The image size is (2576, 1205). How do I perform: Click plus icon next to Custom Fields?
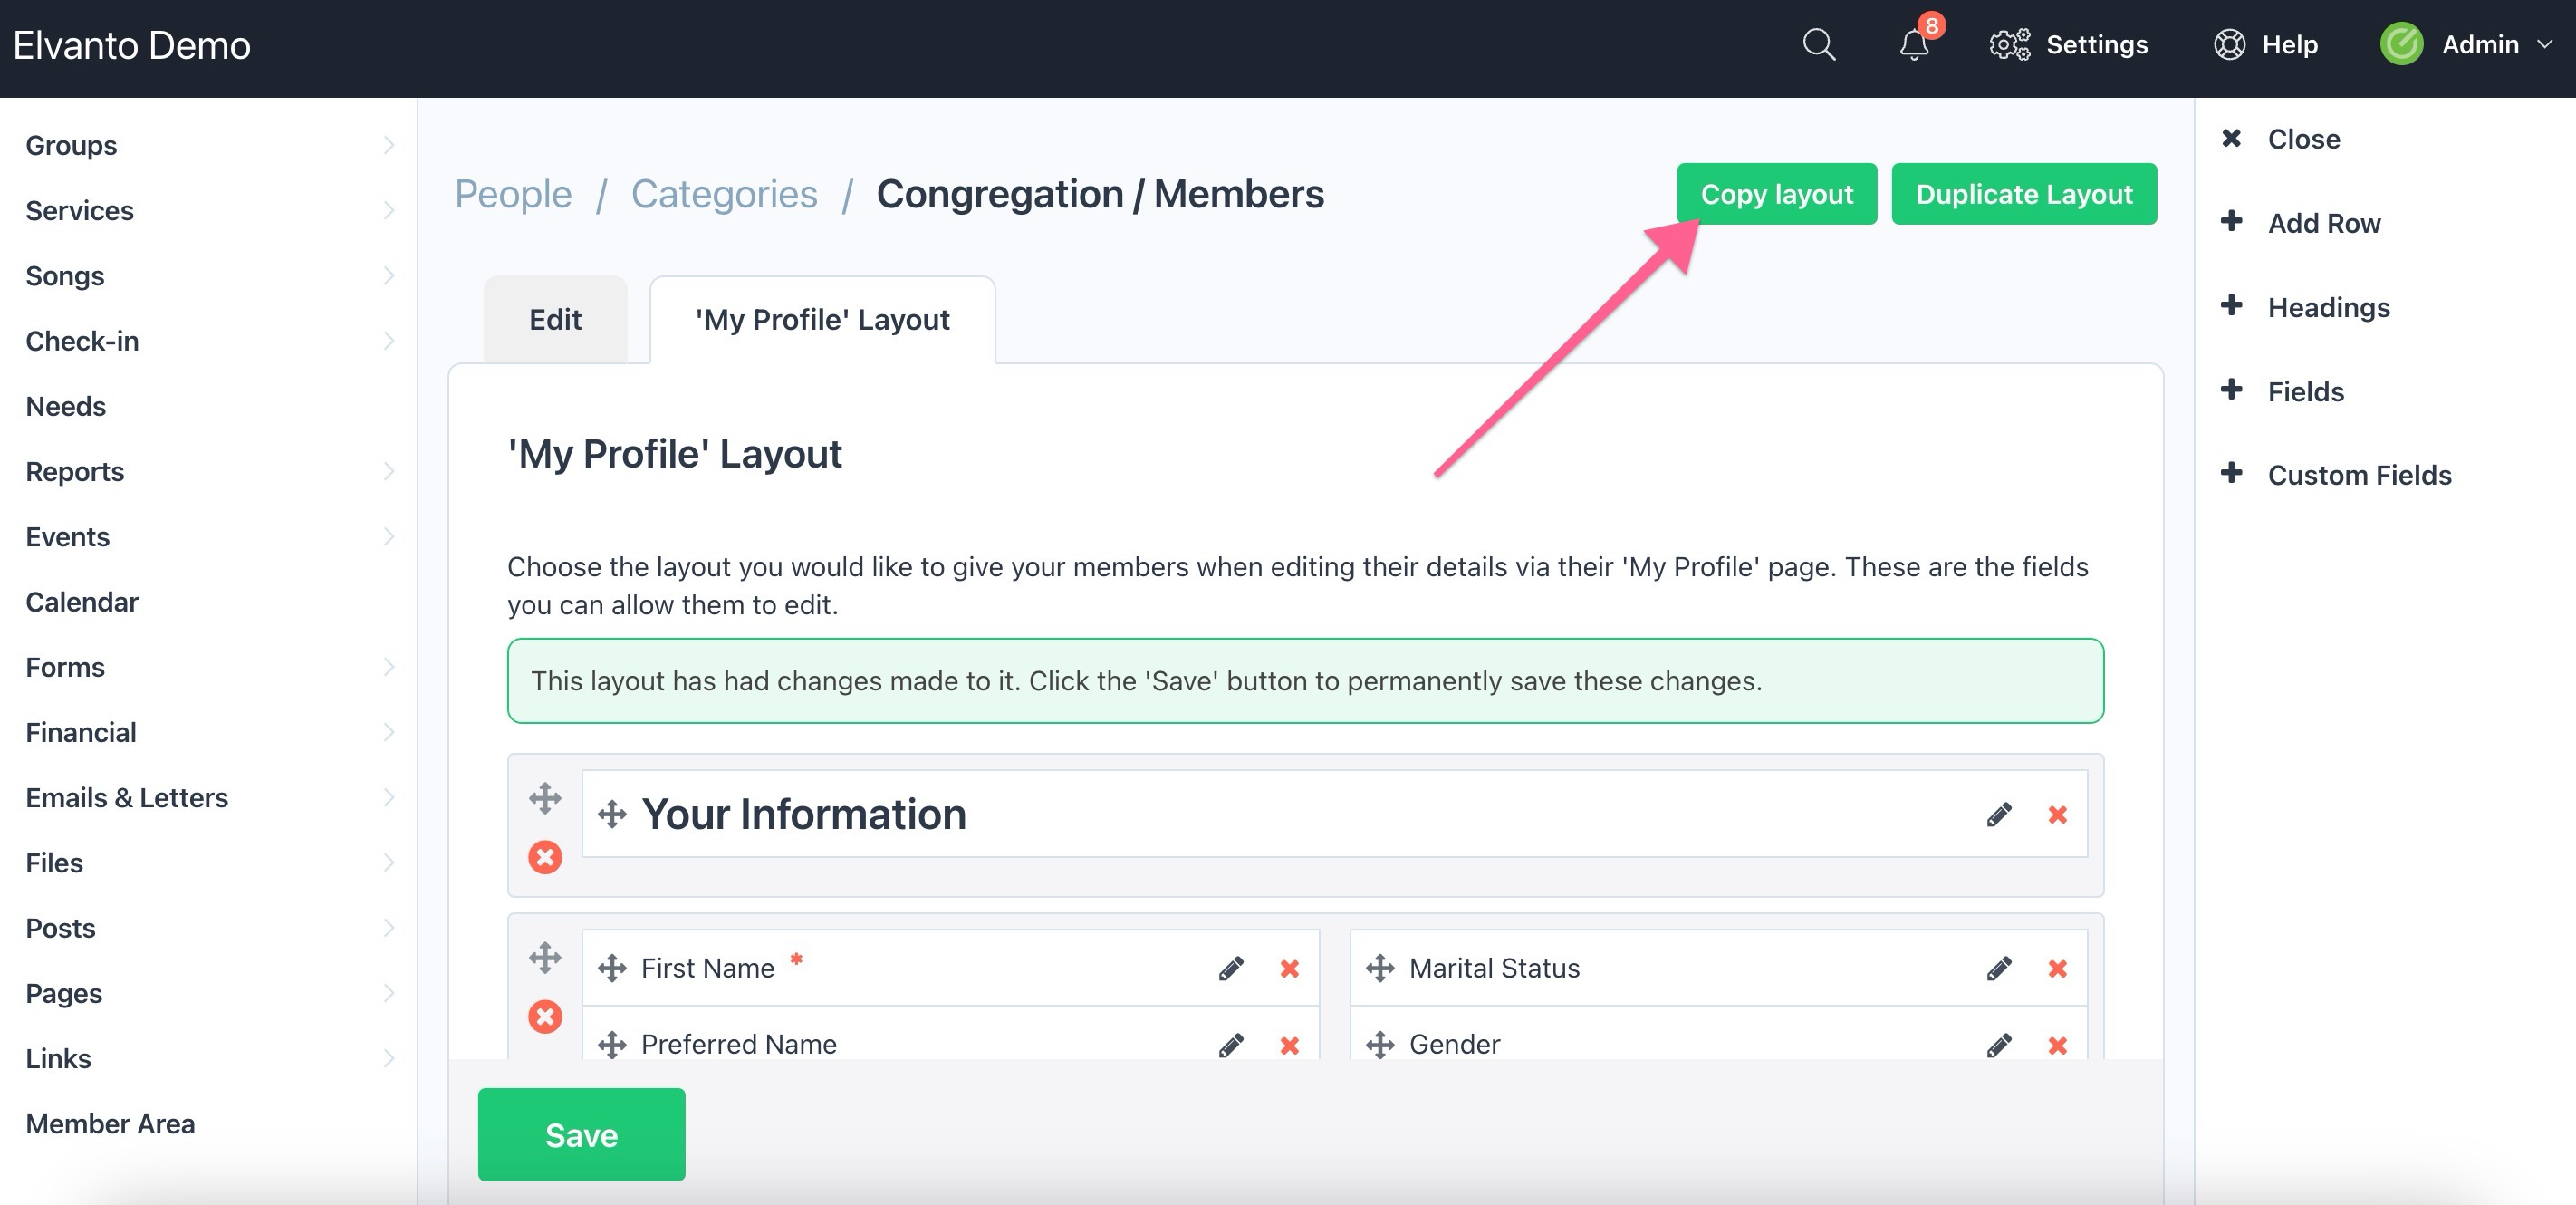click(2231, 473)
